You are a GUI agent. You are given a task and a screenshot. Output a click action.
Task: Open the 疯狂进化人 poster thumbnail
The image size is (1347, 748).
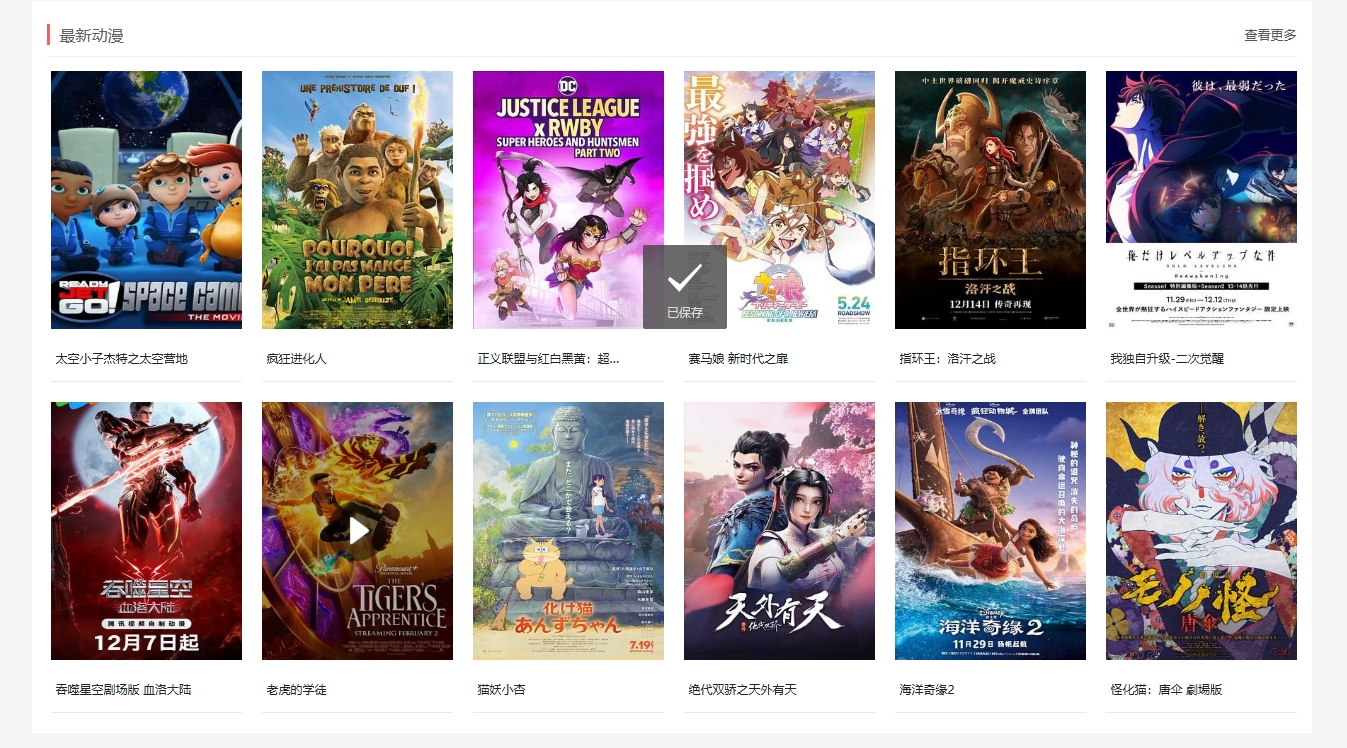(357, 200)
